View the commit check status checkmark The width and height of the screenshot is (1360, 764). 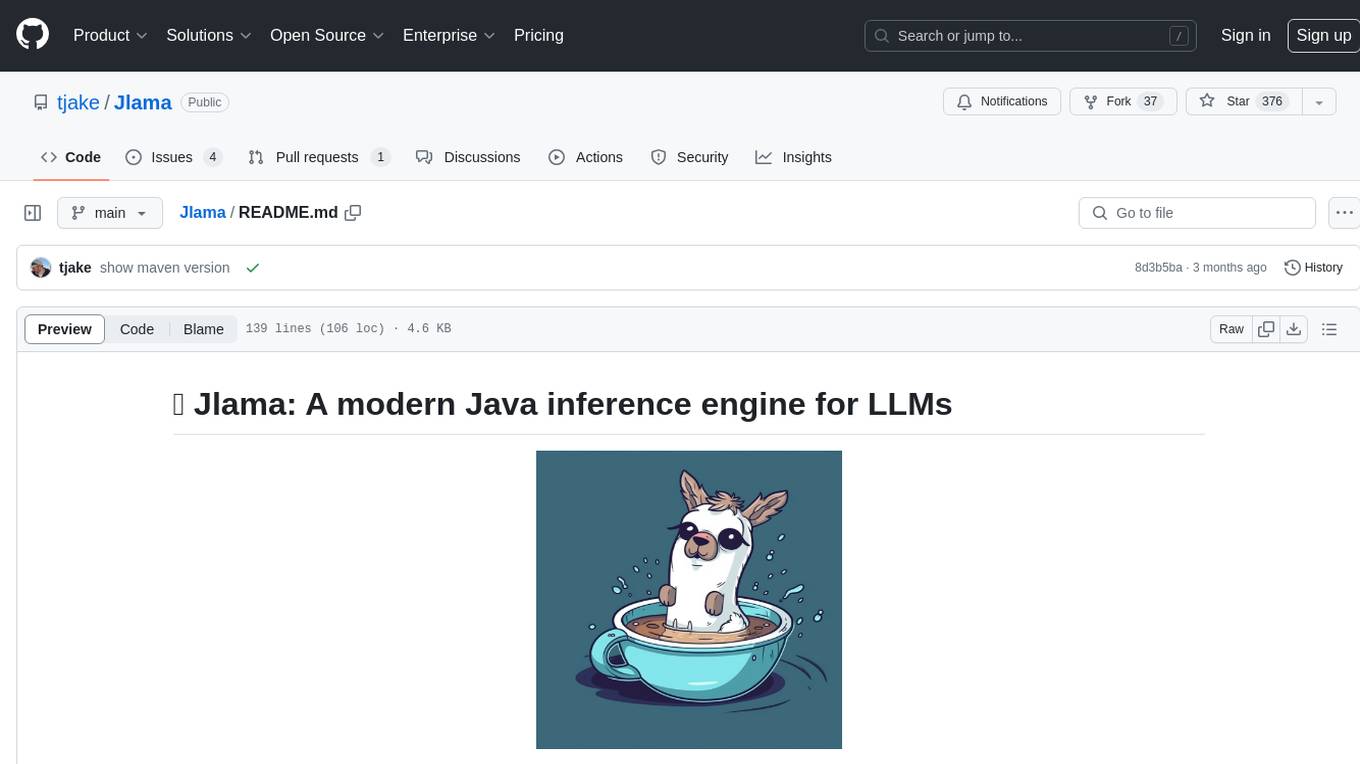point(253,268)
